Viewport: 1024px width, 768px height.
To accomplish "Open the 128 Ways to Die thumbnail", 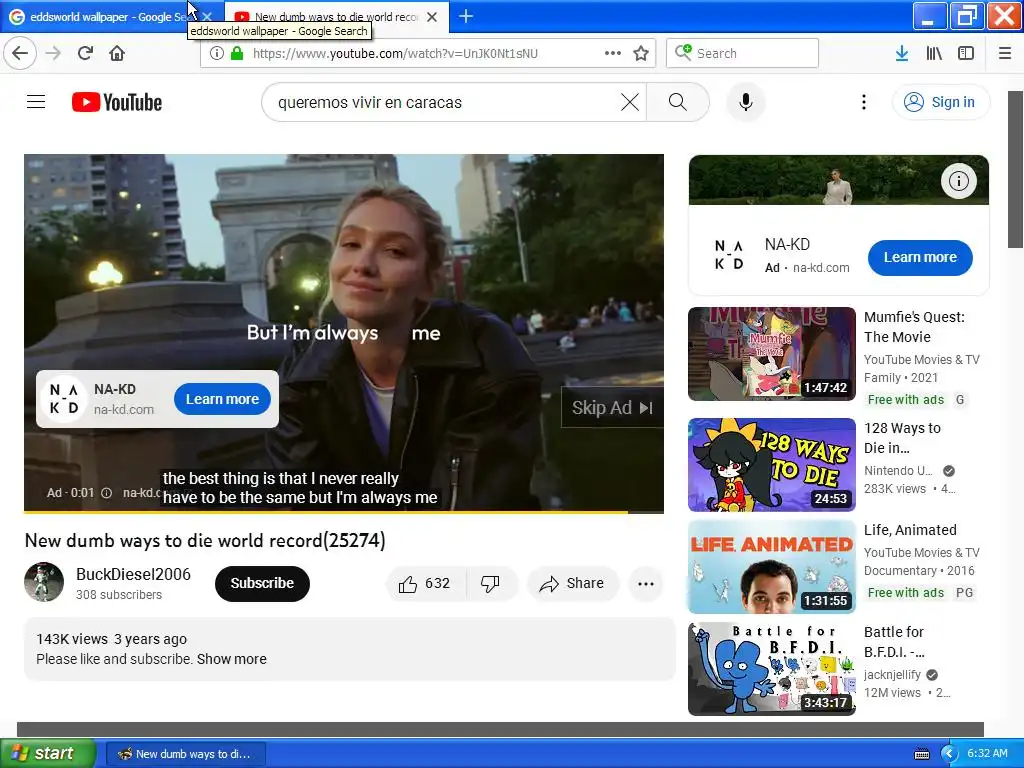I will click(771, 464).
